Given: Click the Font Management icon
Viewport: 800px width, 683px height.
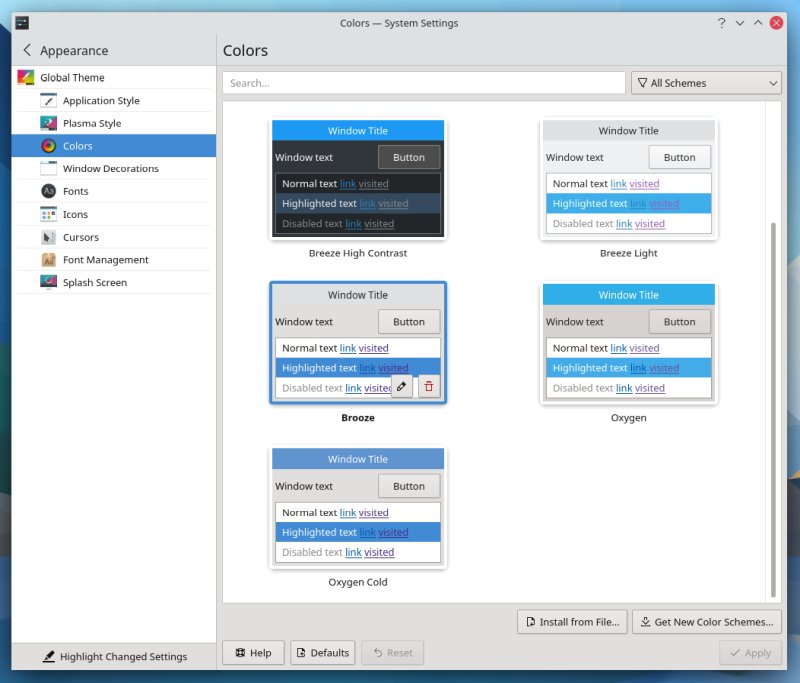Looking at the screenshot, I should [x=48, y=260].
